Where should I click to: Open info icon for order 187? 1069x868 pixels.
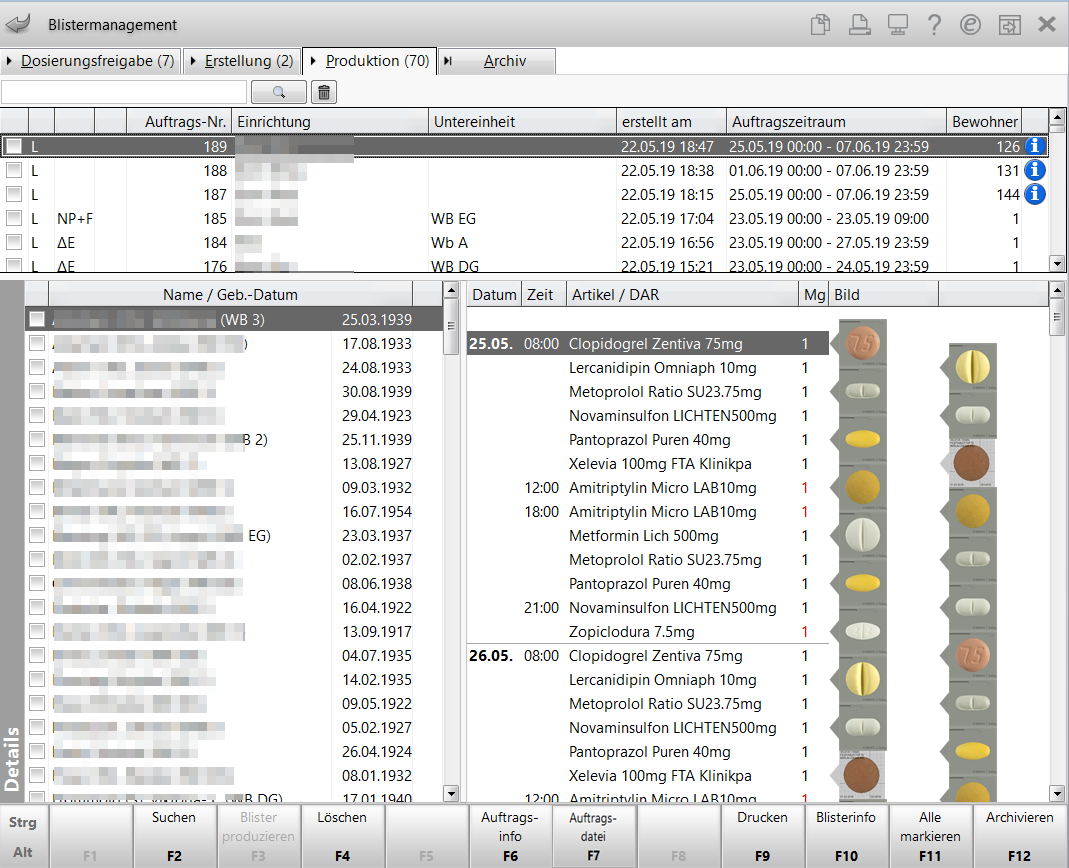point(1034,194)
